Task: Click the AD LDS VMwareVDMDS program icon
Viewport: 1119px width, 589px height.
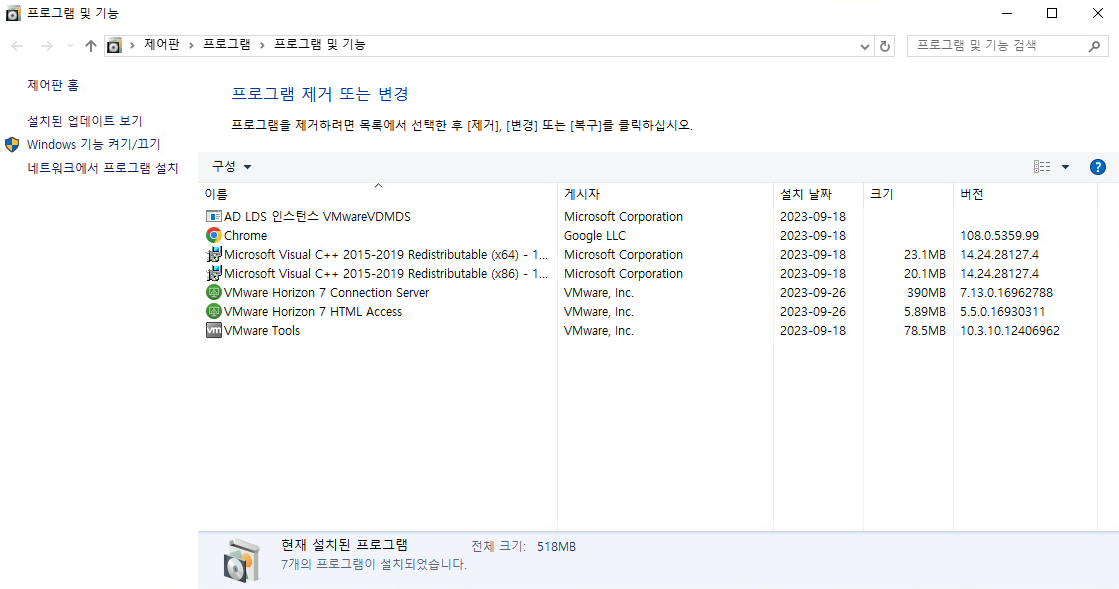Action: tap(213, 216)
